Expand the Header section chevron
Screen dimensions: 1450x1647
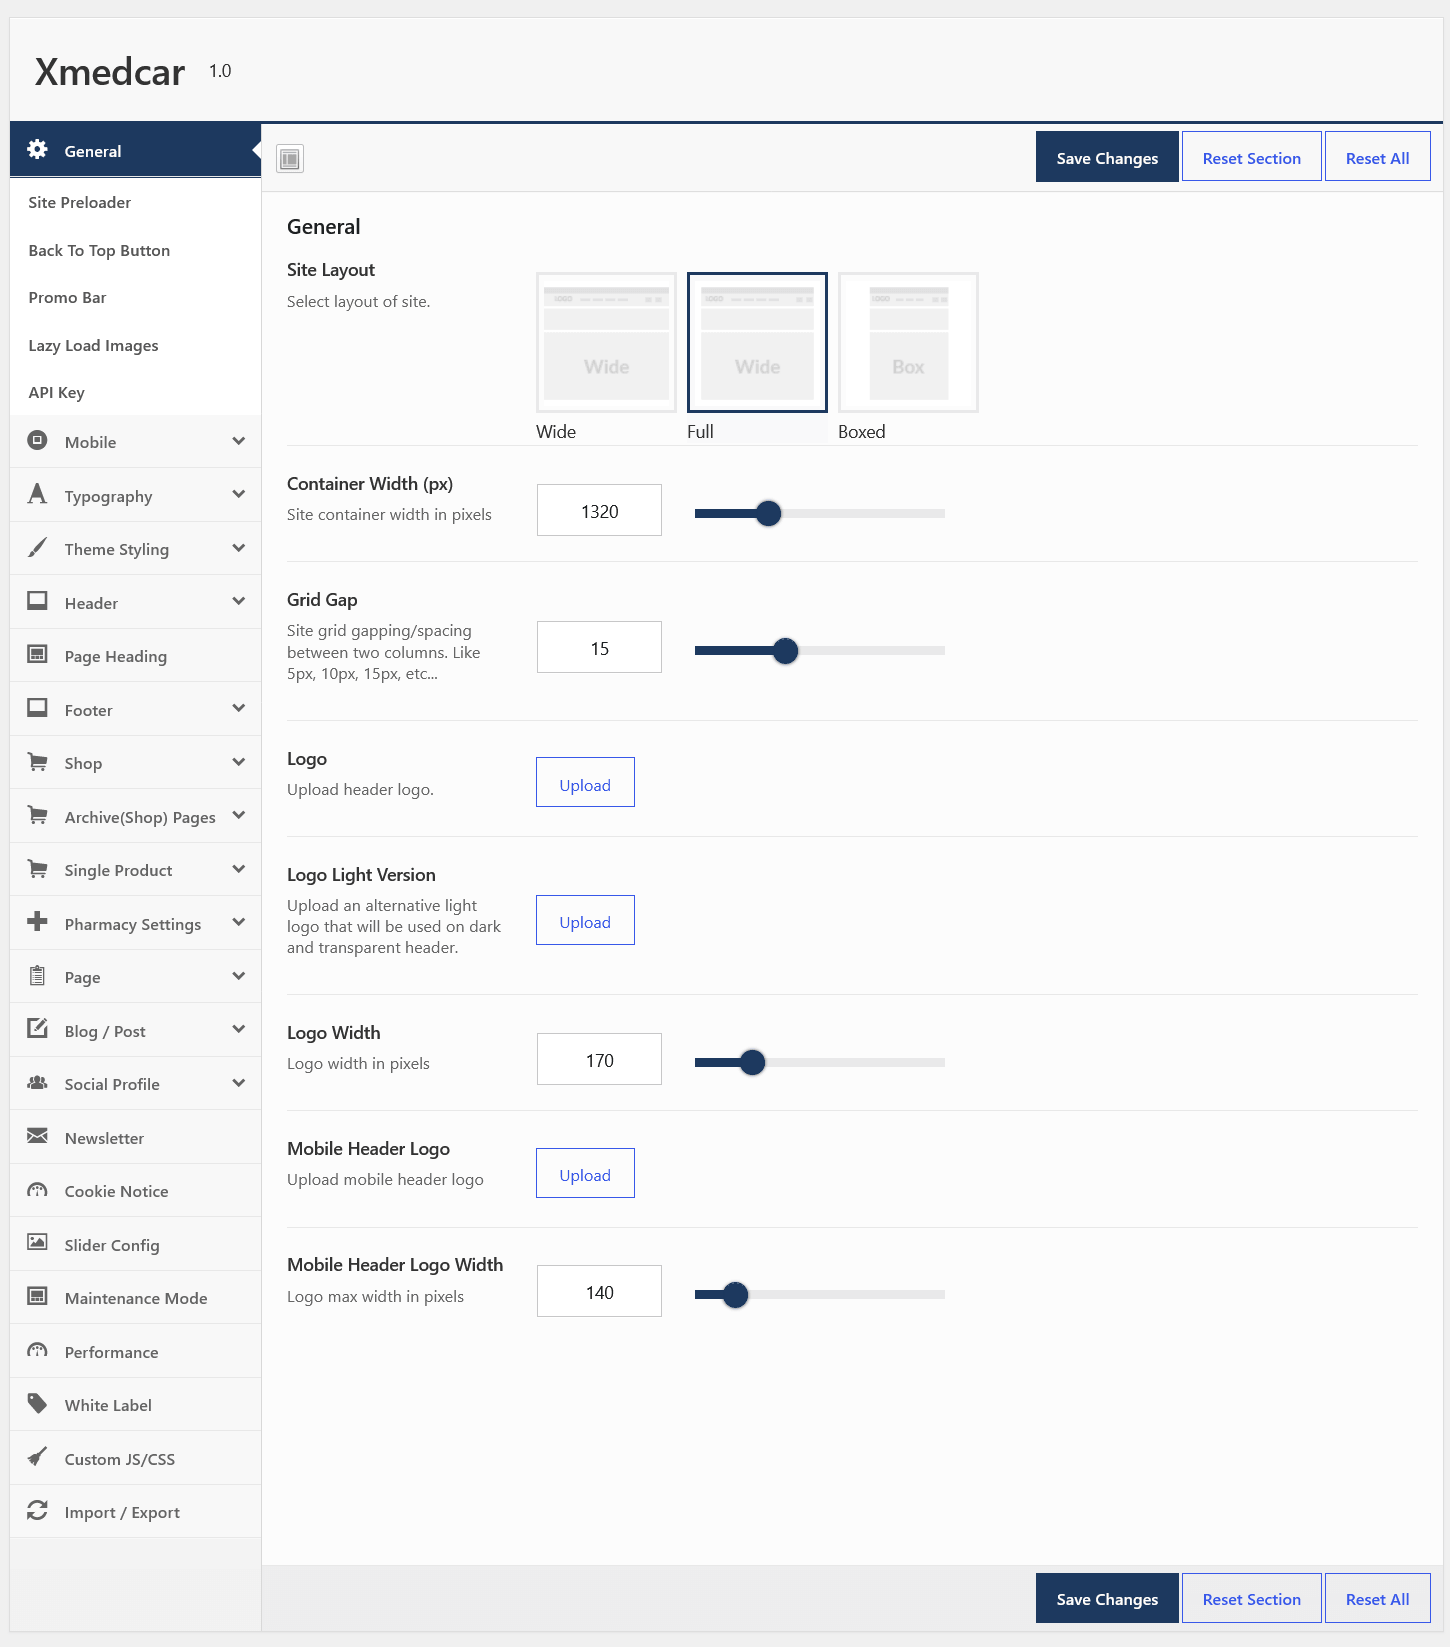pyautogui.click(x=238, y=601)
